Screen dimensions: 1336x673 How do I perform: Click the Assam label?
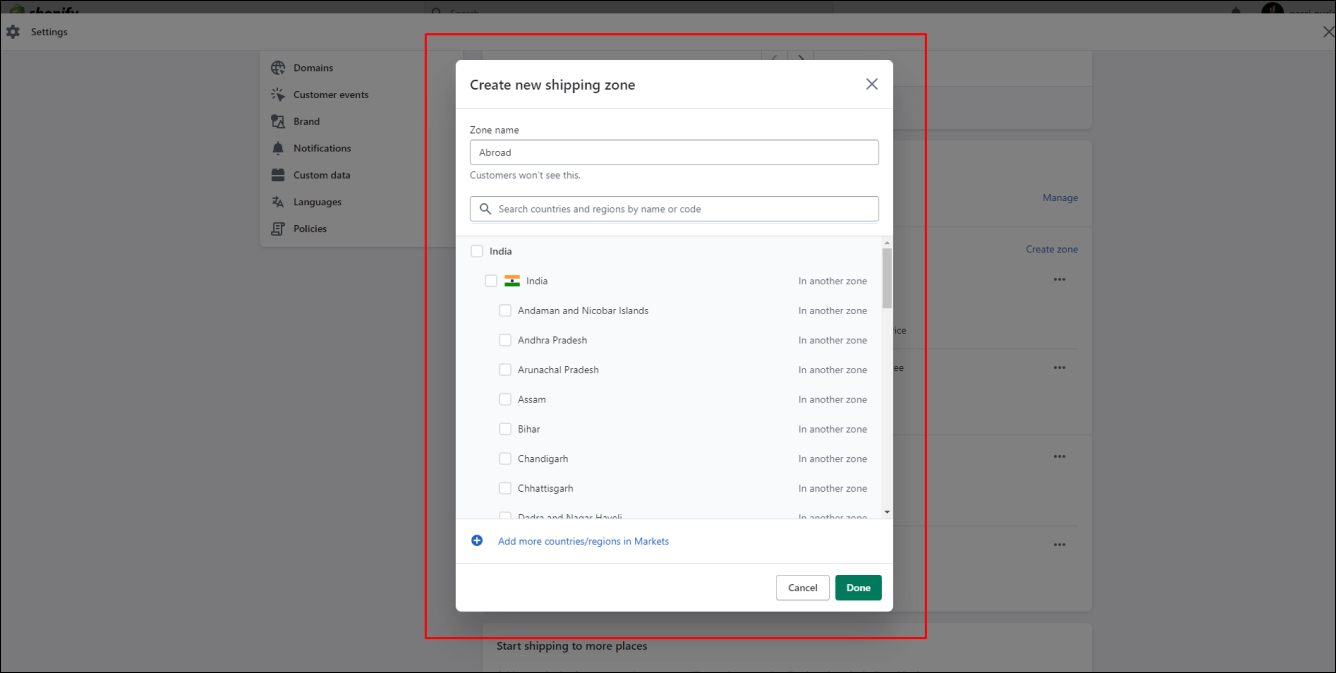pos(532,400)
